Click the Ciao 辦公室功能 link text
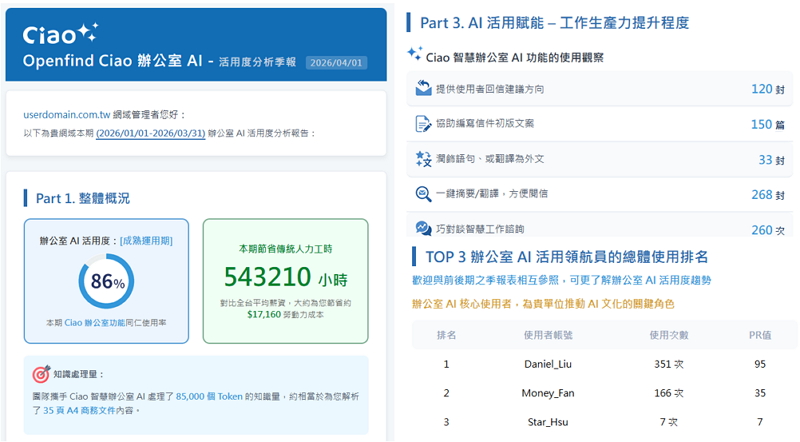 pos(94,323)
